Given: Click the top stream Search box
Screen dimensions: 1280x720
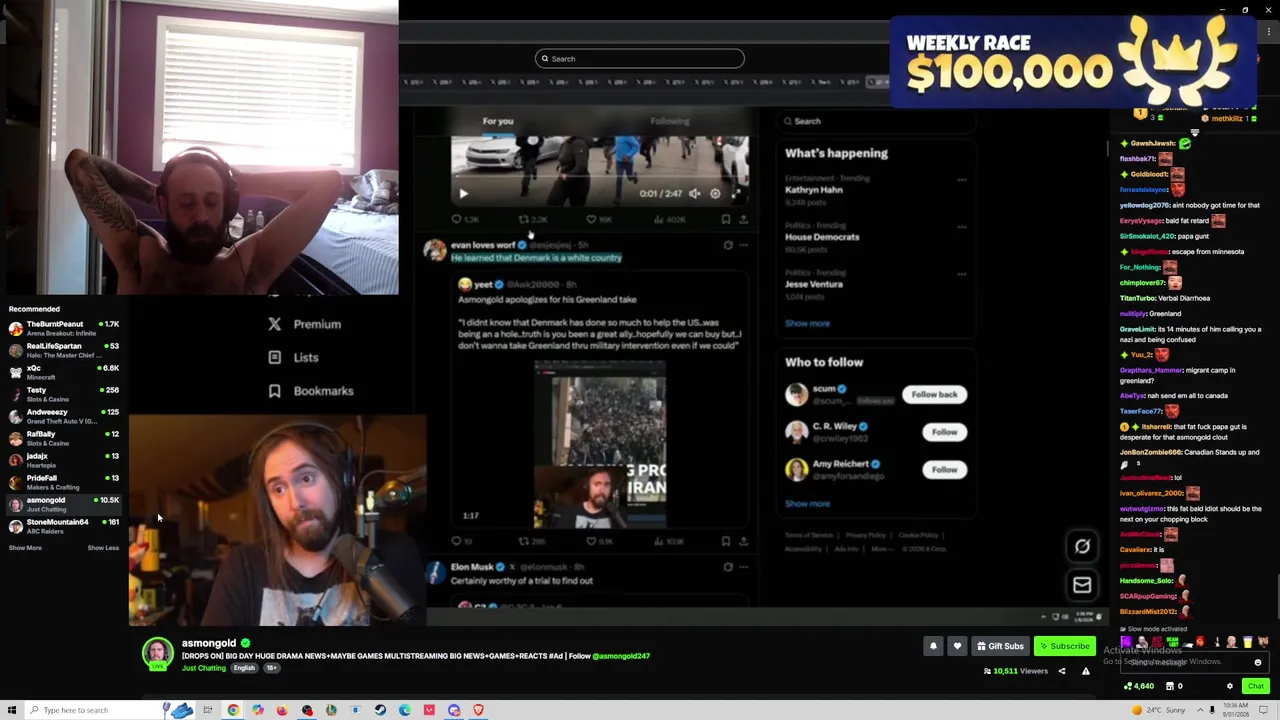Looking at the screenshot, I should (640, 59).
